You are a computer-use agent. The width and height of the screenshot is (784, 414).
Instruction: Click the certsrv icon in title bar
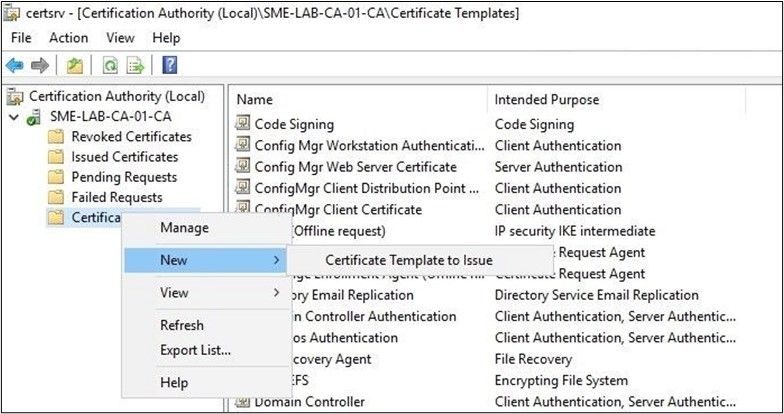(x=12, y=13)
